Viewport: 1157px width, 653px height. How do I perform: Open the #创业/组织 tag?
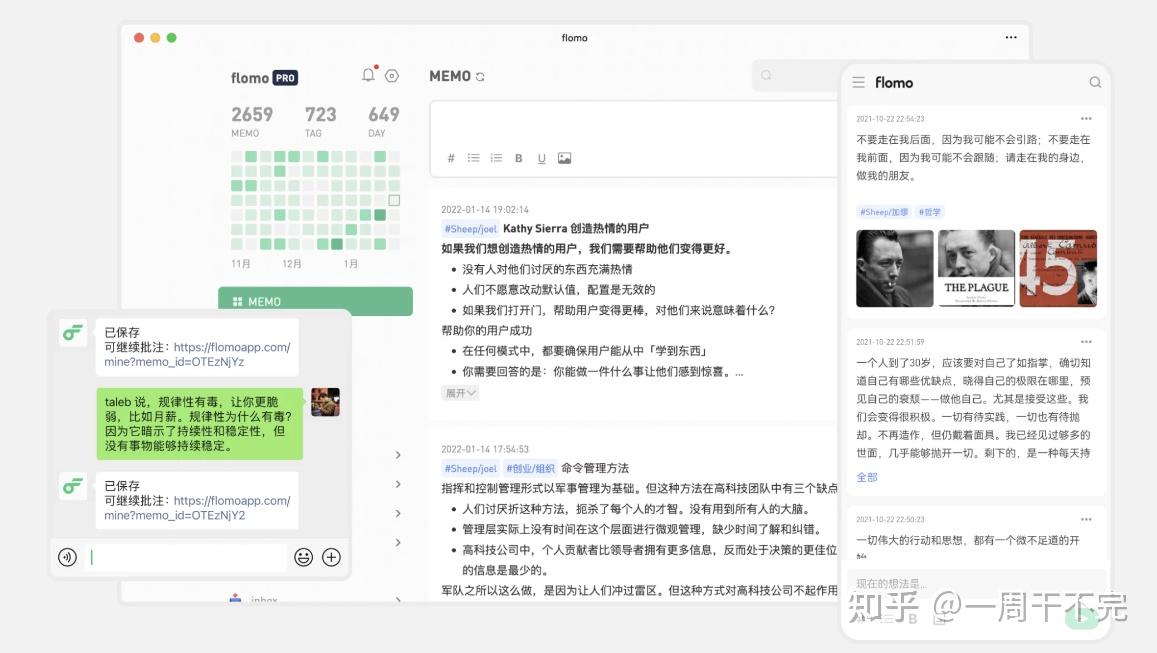click(531, 469)
